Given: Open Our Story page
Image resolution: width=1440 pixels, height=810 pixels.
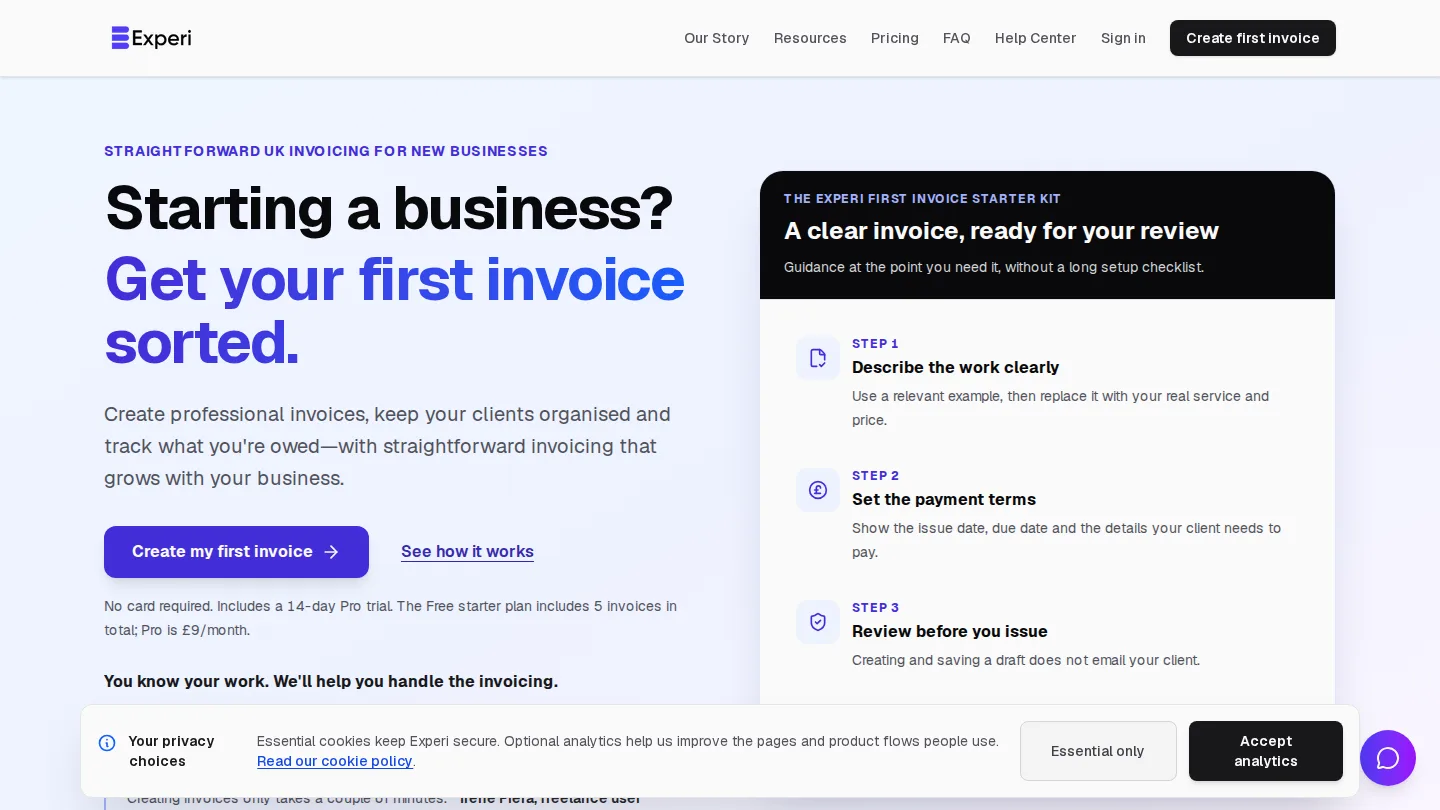Looking at the screenshot, I should tap(716, 38).
